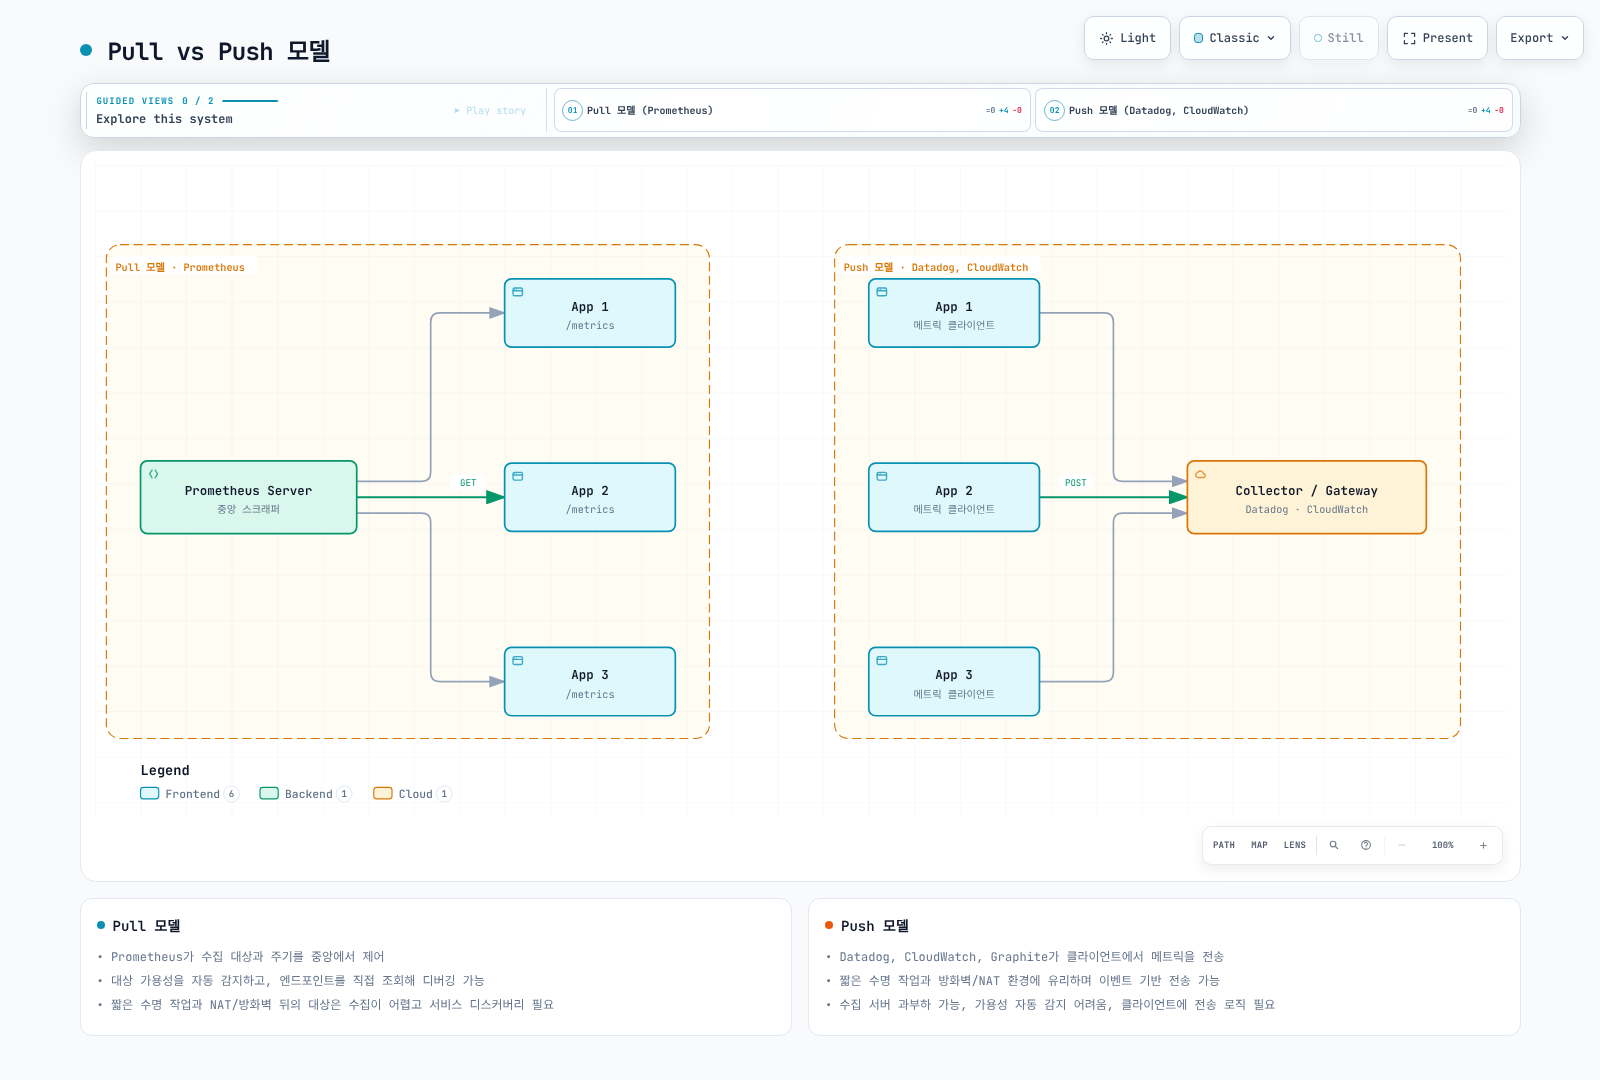
Task: Click the 100% zoom level
Action: [1443, 845]
